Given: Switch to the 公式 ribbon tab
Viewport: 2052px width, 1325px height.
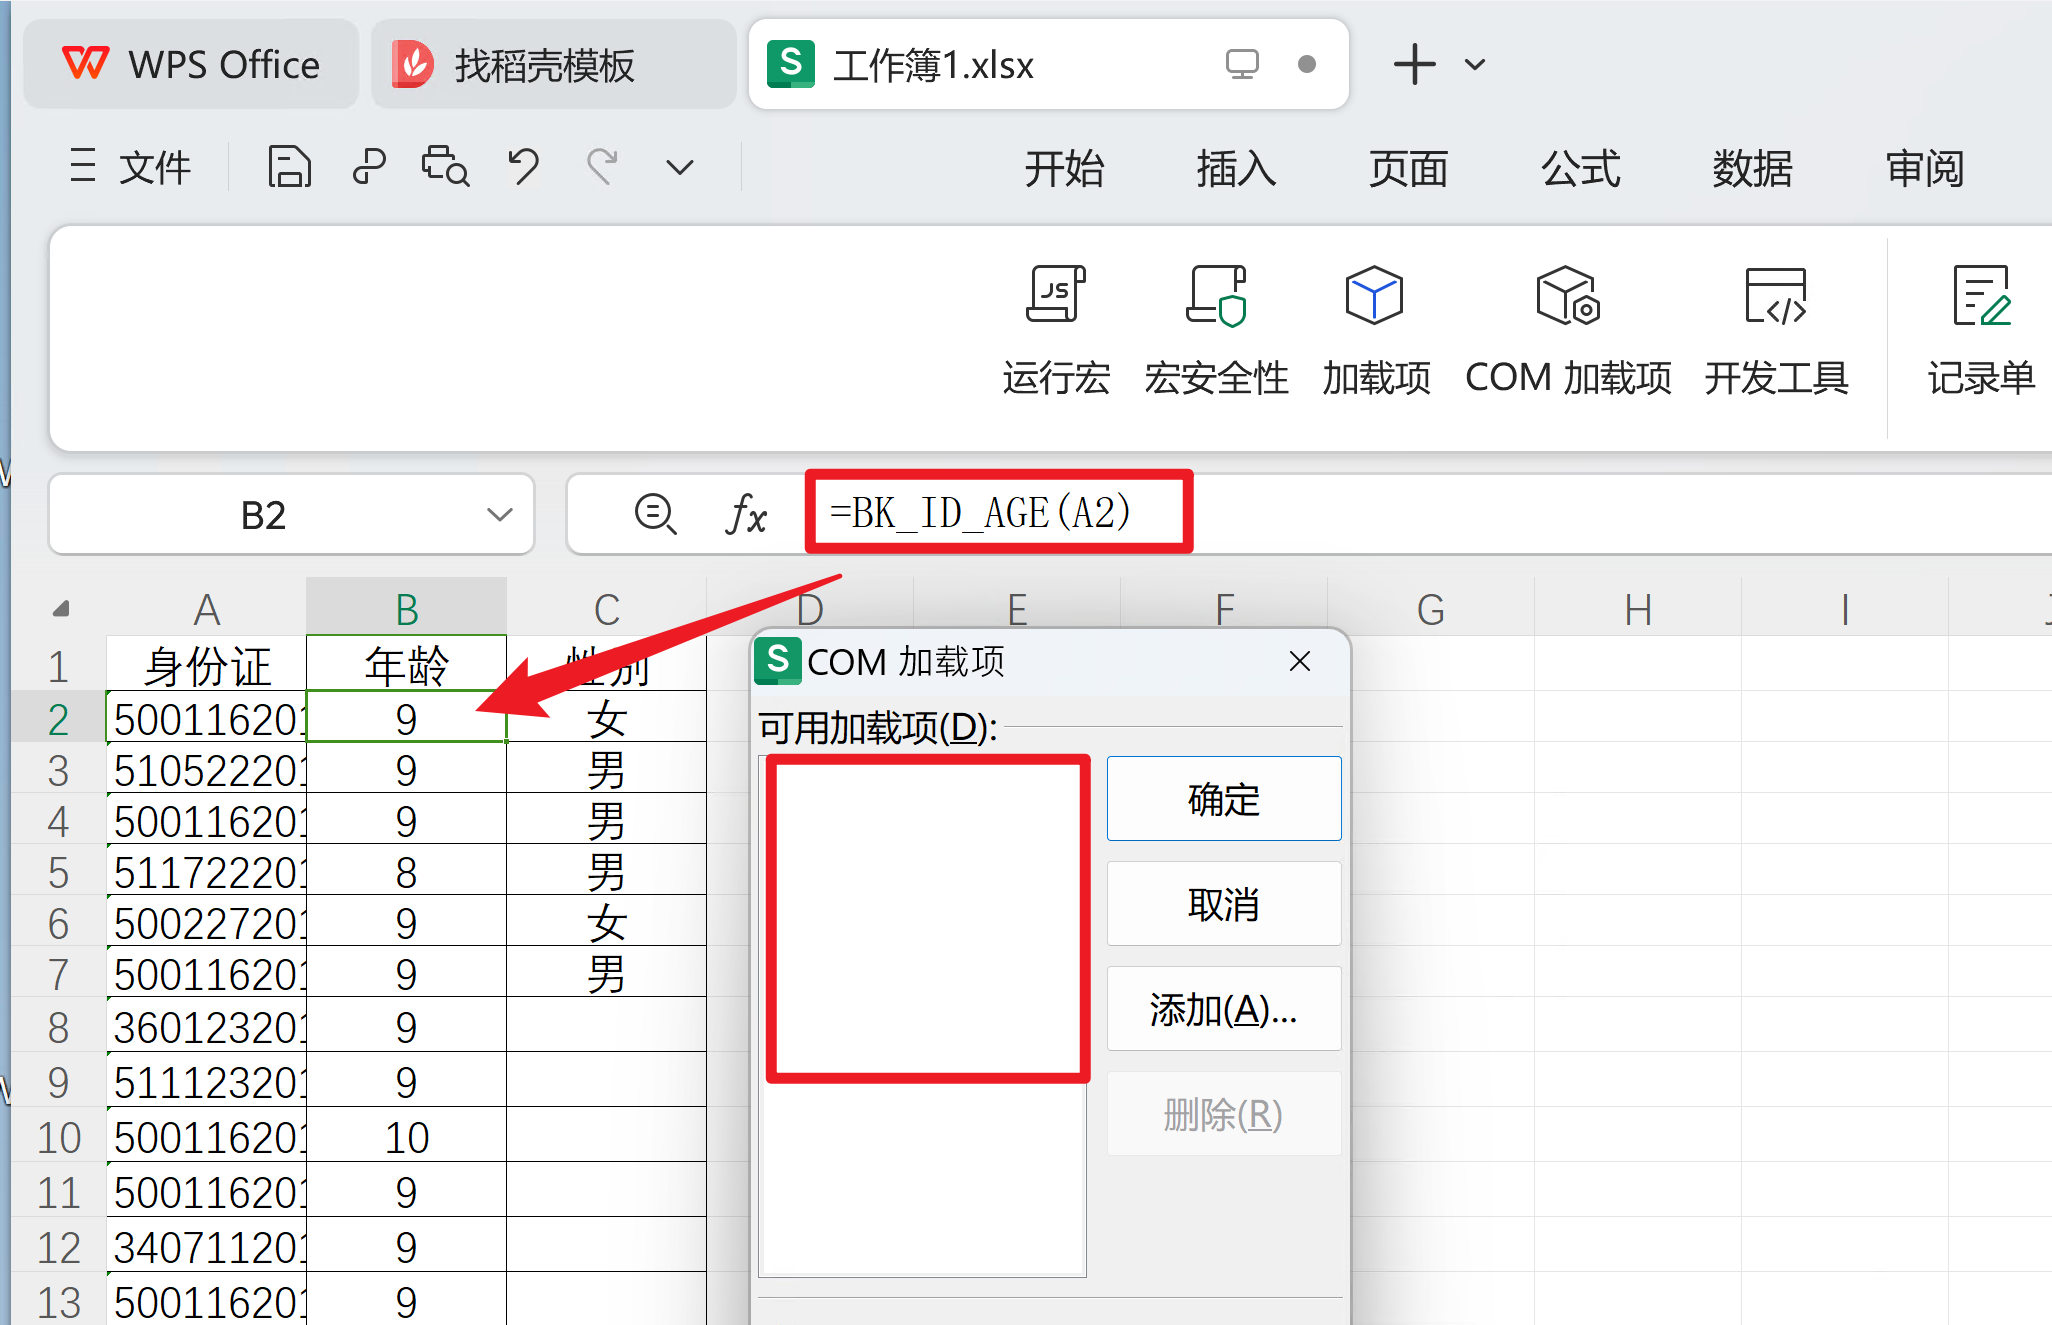Looking at the screenshot, I should point(1580,168).
